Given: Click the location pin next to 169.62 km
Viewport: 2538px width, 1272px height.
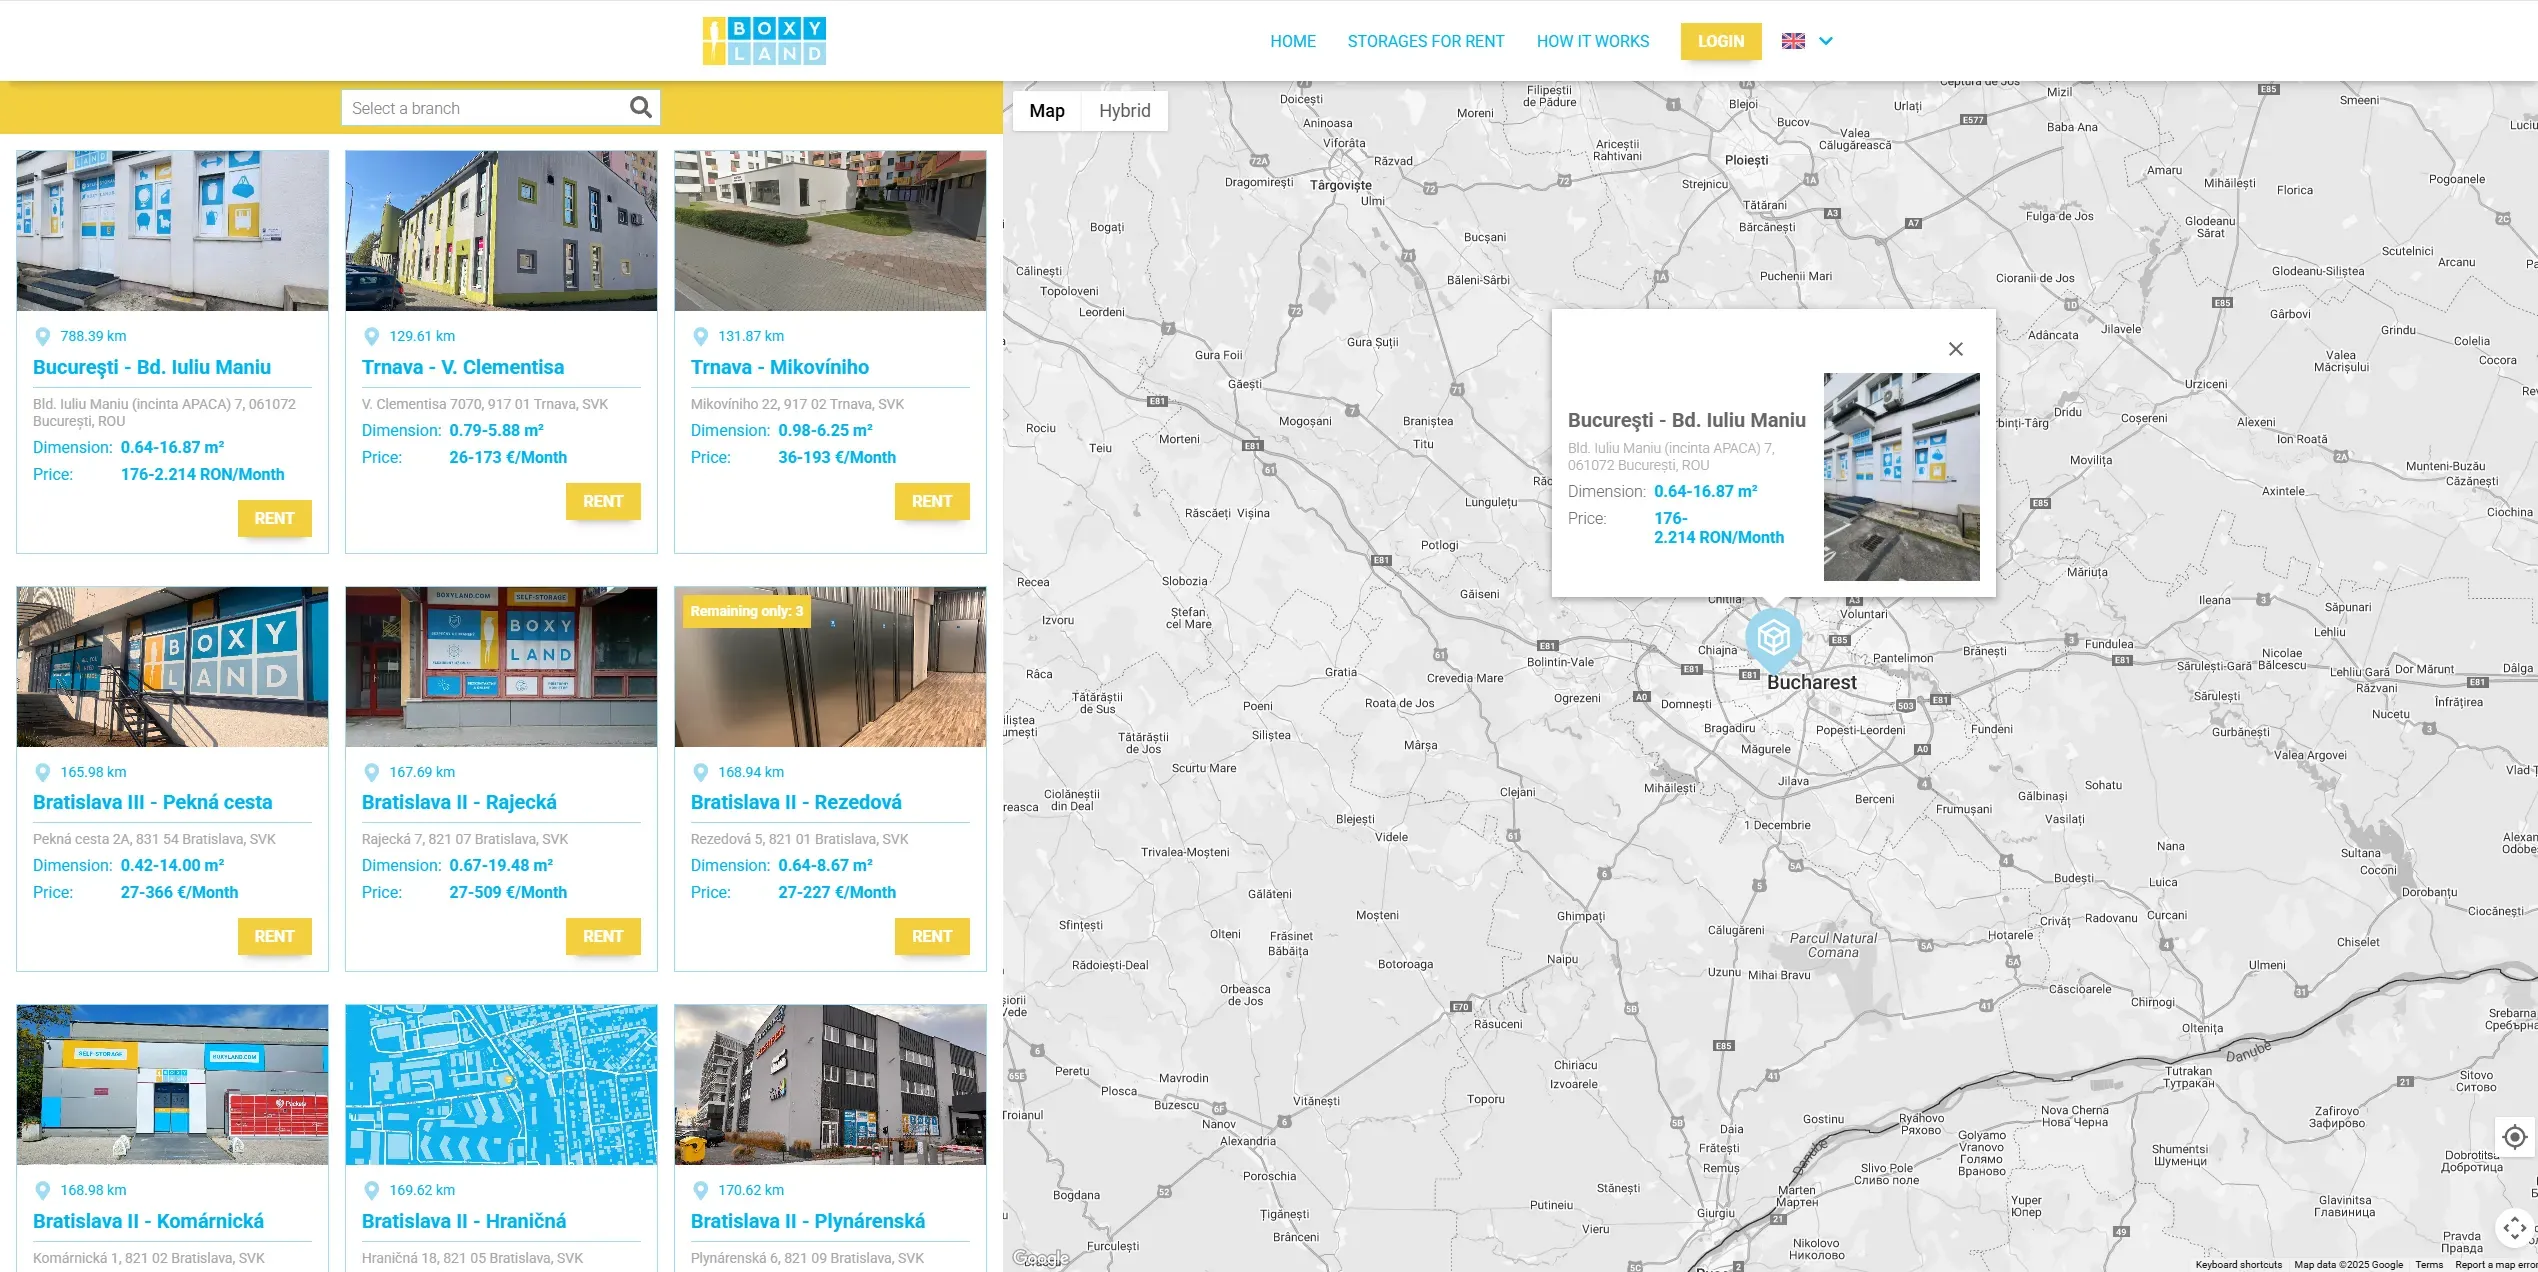Looking at the screenshot, I should pyautogui.click(x=371, y=1191).
